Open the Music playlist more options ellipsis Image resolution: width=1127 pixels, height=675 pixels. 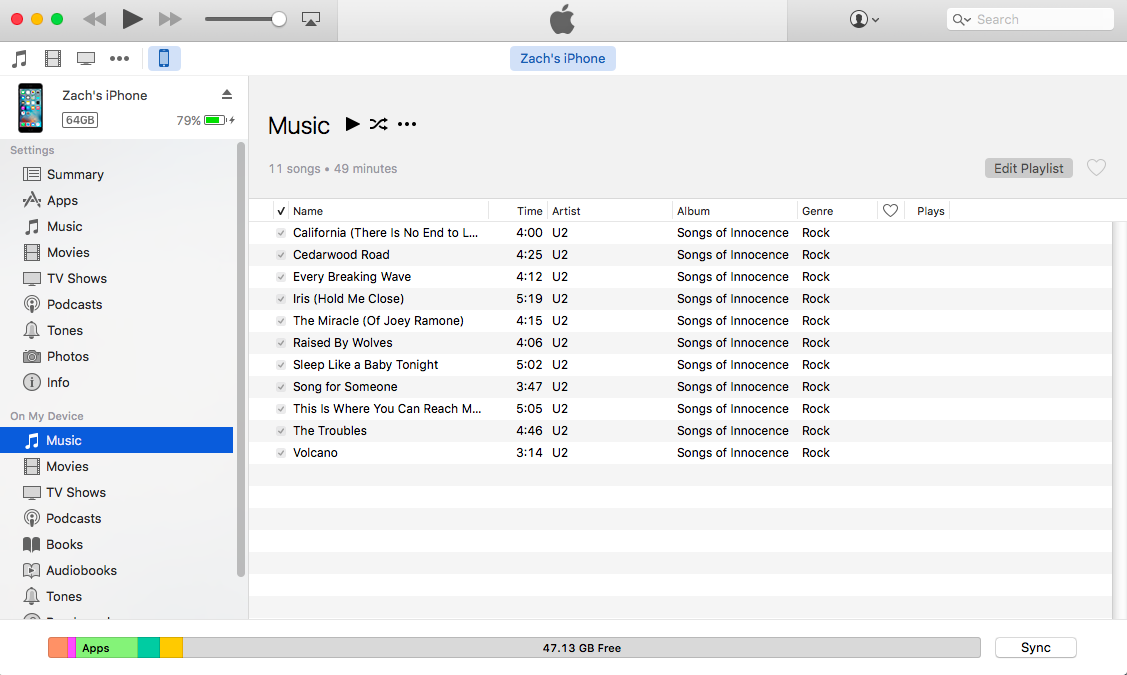407,124
